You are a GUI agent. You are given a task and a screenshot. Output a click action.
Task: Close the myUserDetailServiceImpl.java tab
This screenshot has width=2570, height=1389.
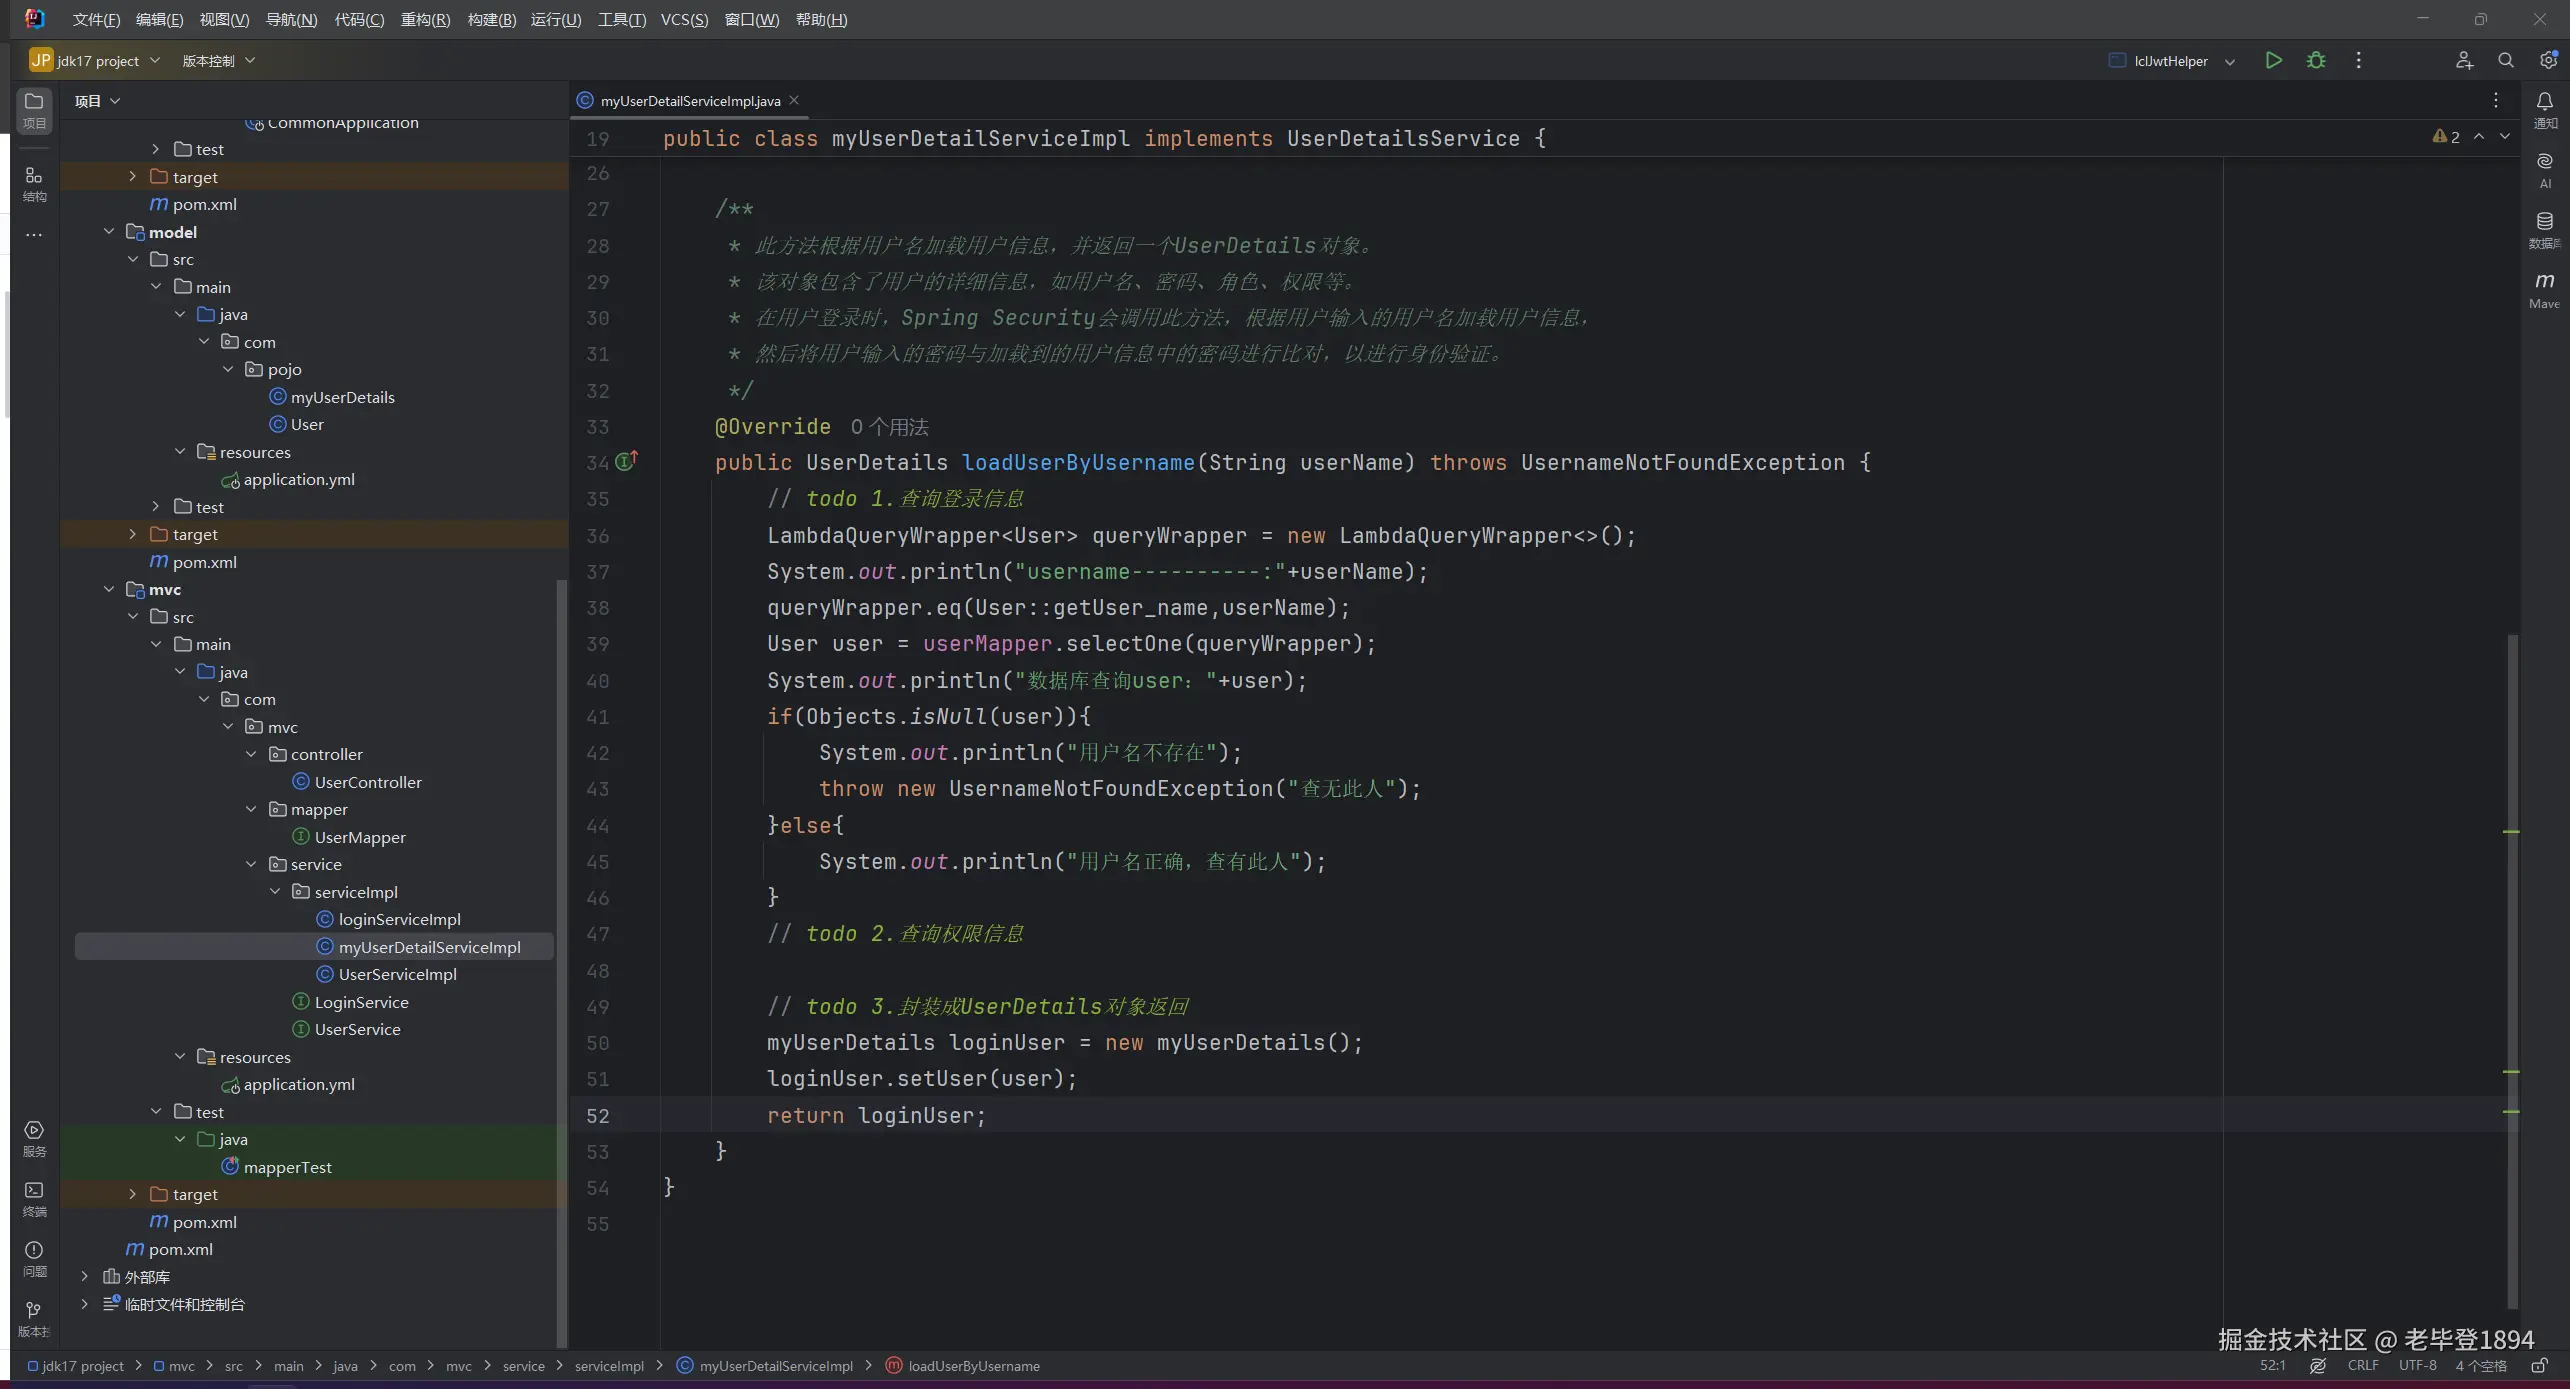click(x=794, y=100)
